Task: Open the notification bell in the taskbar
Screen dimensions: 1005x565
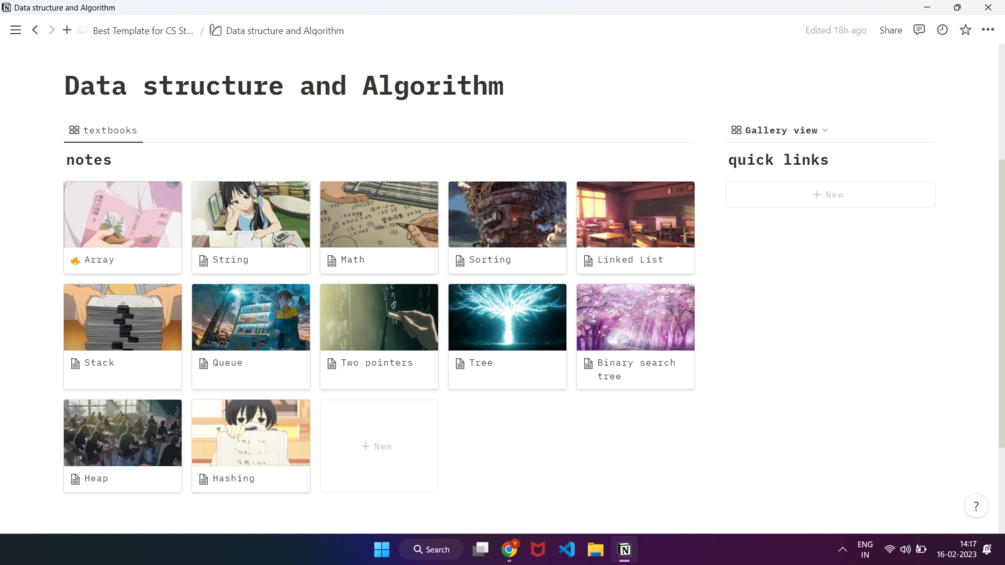Action: pyautogui.click(x=987, y=549)
